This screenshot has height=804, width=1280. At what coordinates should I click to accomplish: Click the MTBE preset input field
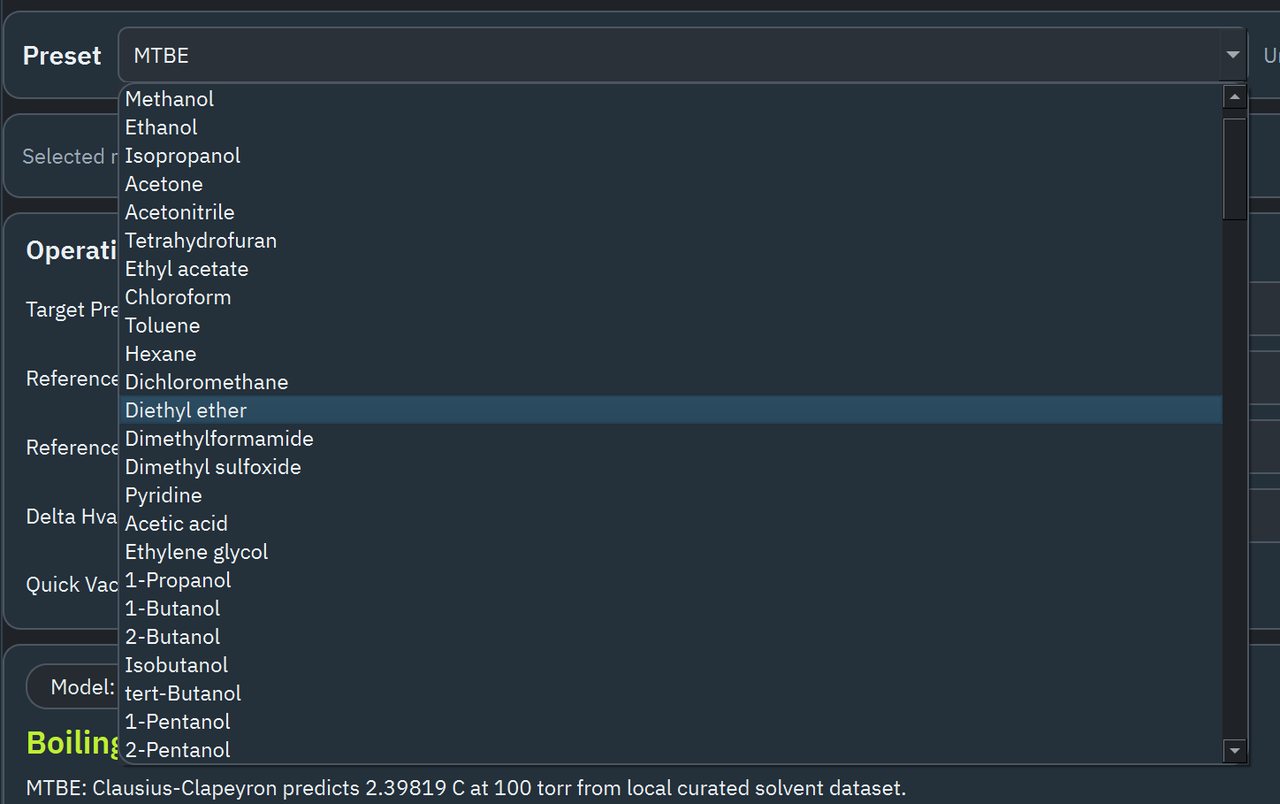[400, 55]
